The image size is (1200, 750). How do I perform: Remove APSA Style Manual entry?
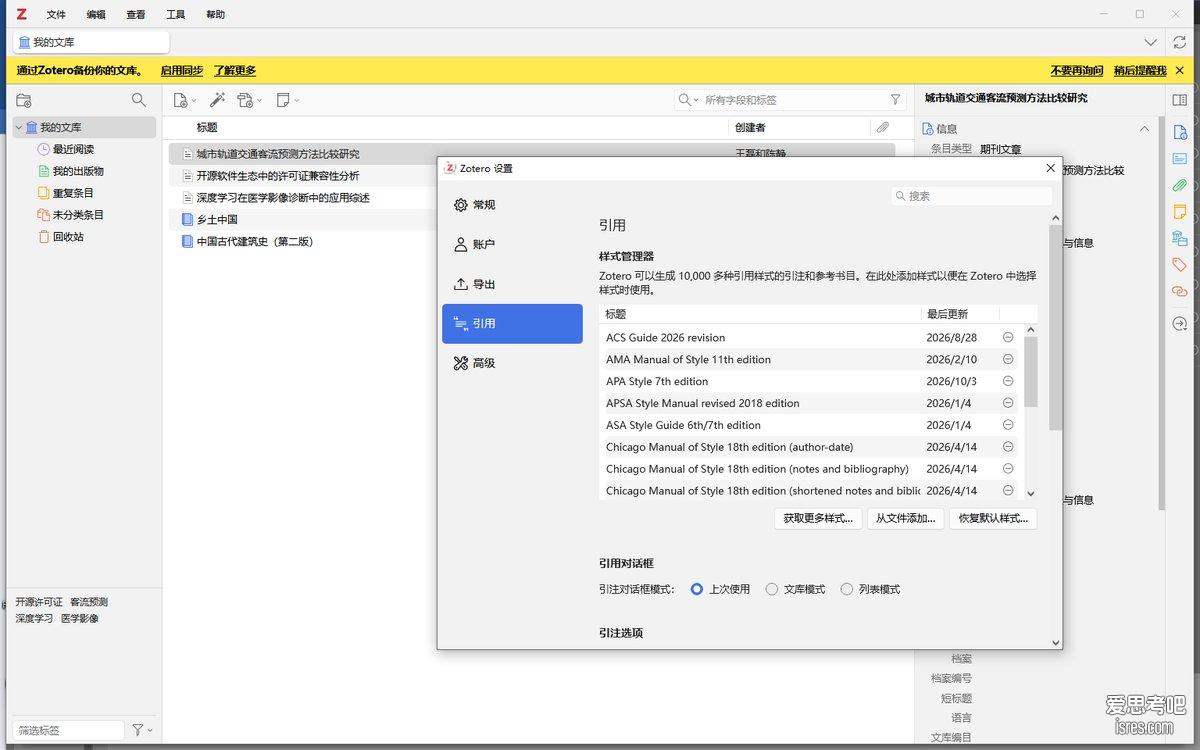(x=1008, y=403)
